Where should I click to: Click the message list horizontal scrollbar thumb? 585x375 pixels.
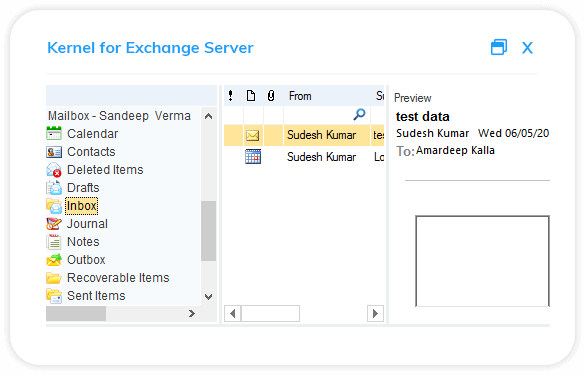pyautogui.click(x=270, y=313)
